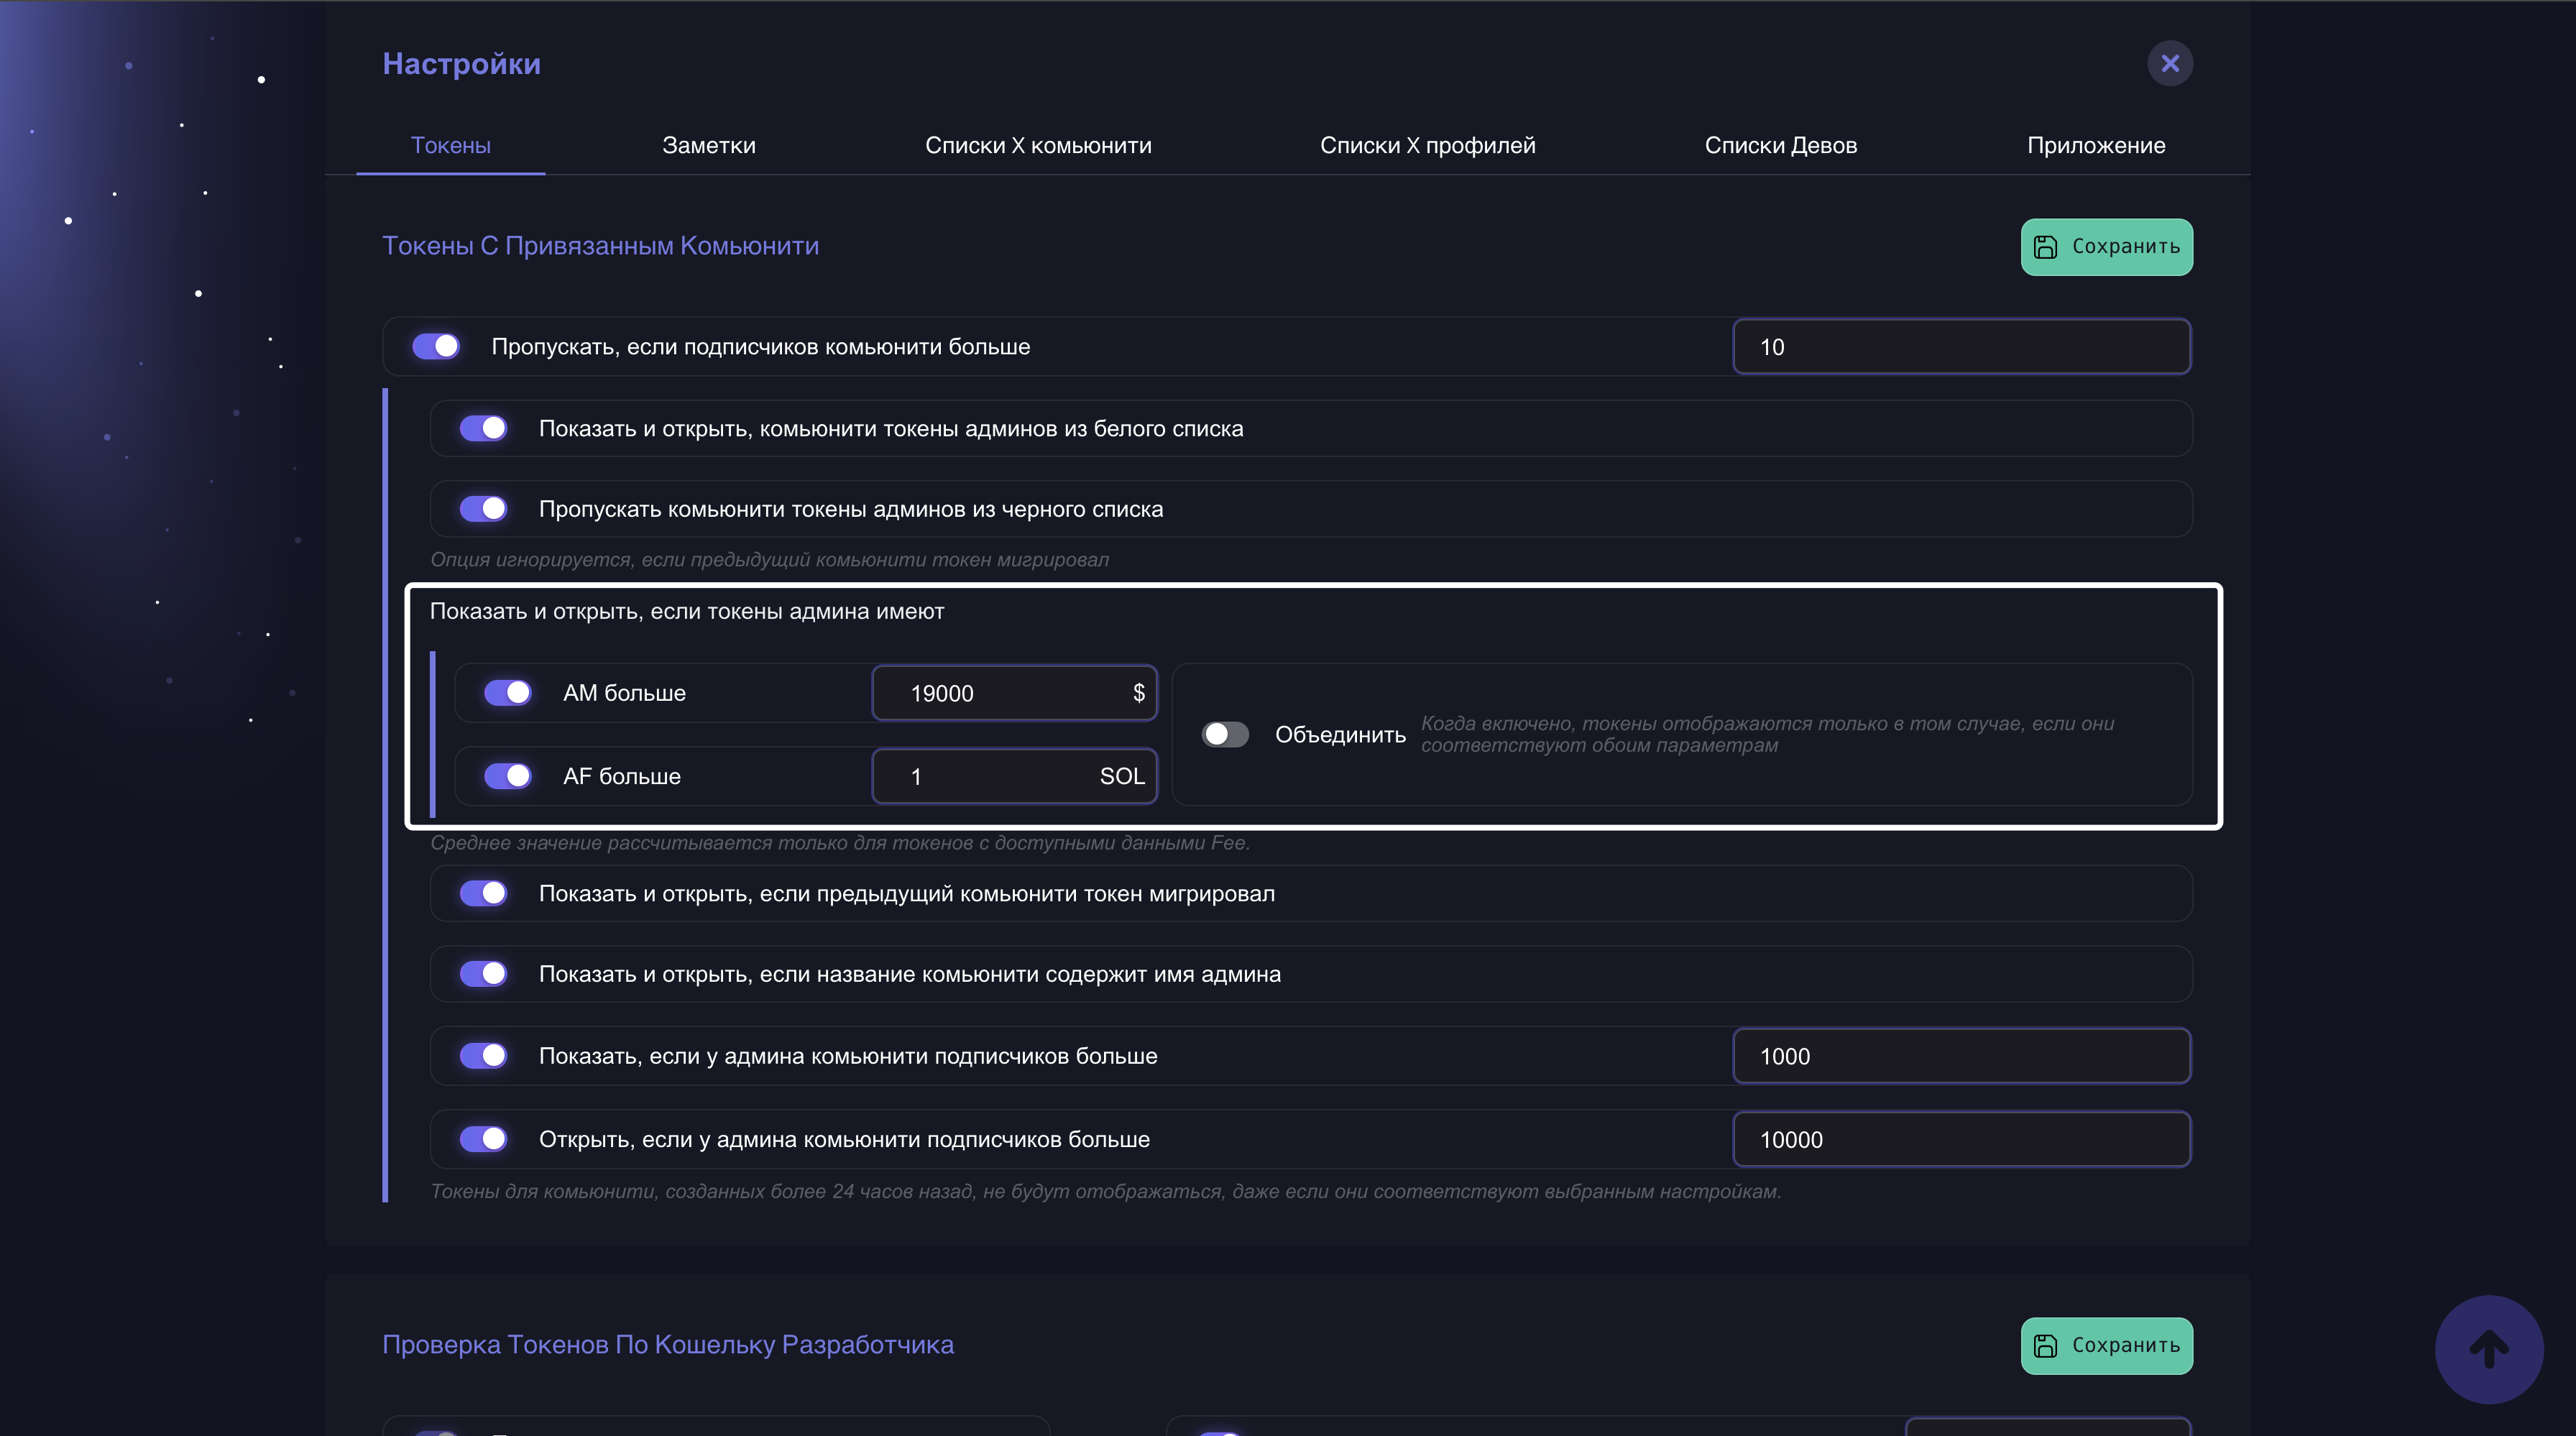Toggle 'Пропускать, если подписчиков комьюнити больше'
Image resolution: width=2576 pixels, height=1436 pixels.
pos(436,346)
